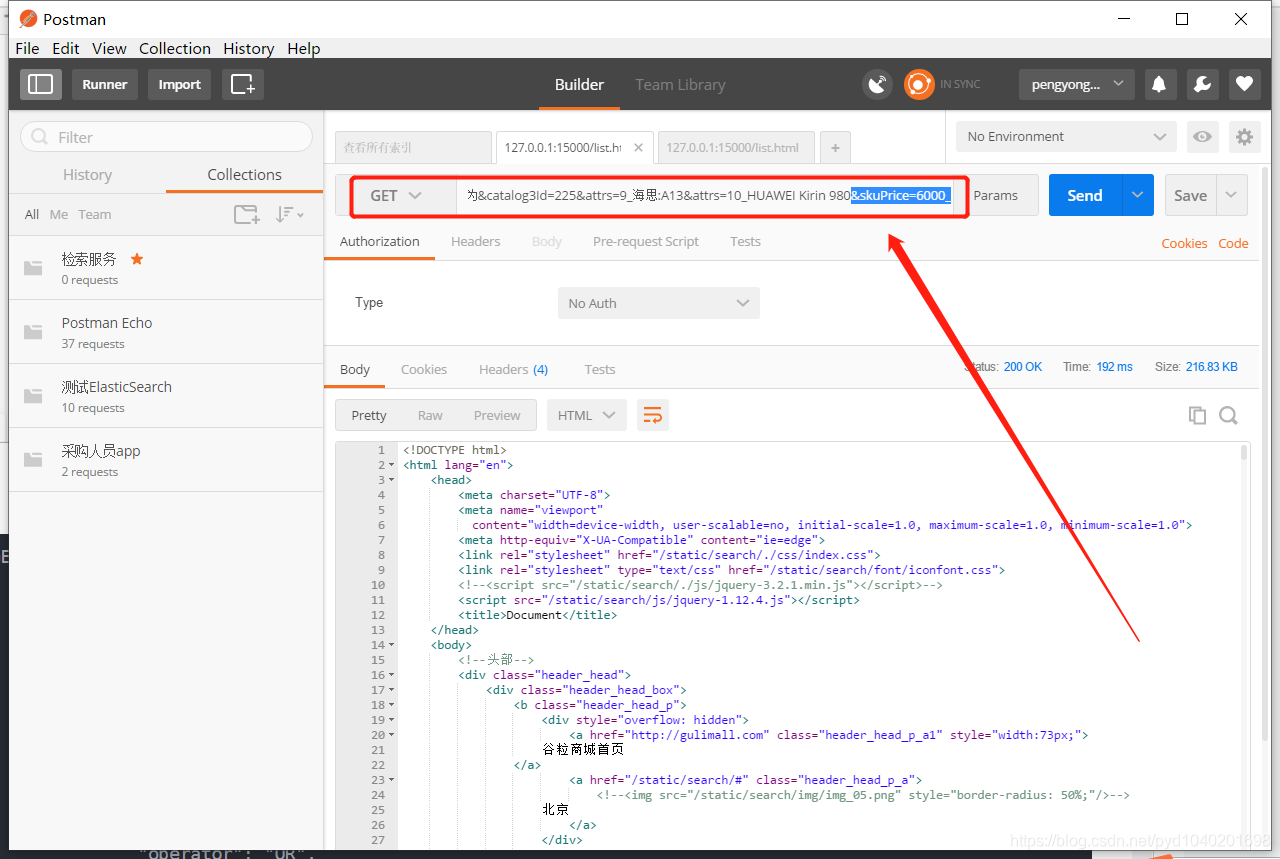
Task: Toggle line wrap icon in response
Action: point(653,415)
